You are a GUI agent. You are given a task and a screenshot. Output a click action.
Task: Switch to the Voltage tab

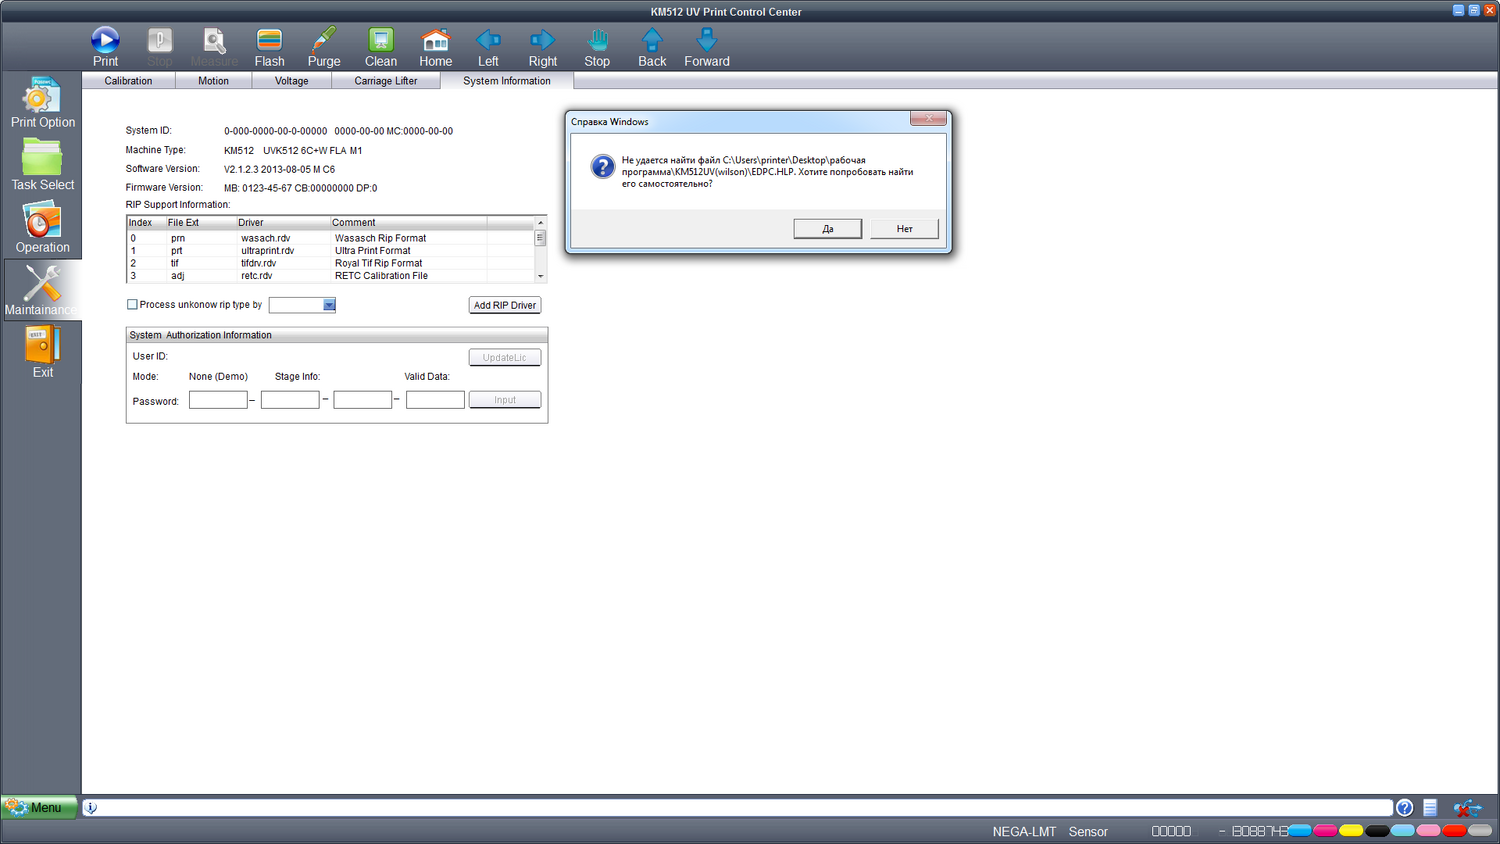click(x=292, y=81)
